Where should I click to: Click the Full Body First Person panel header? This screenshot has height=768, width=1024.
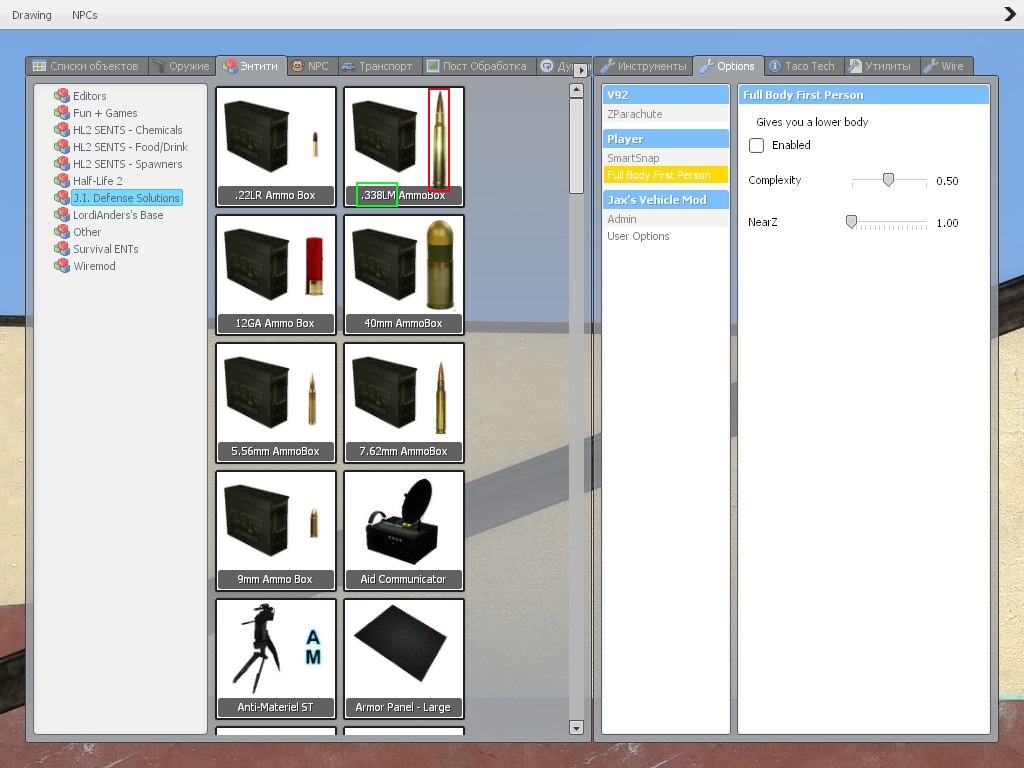coord(864,95)
